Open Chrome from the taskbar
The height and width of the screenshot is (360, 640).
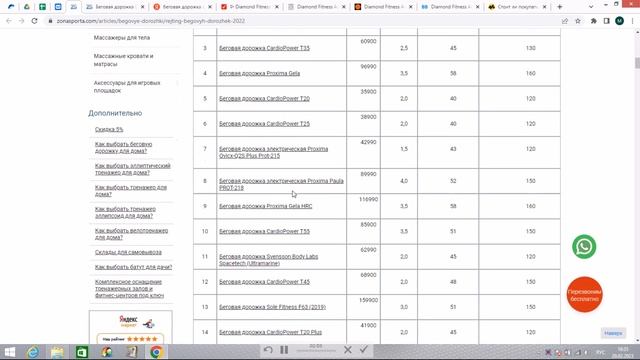click(x=156, y=352)
